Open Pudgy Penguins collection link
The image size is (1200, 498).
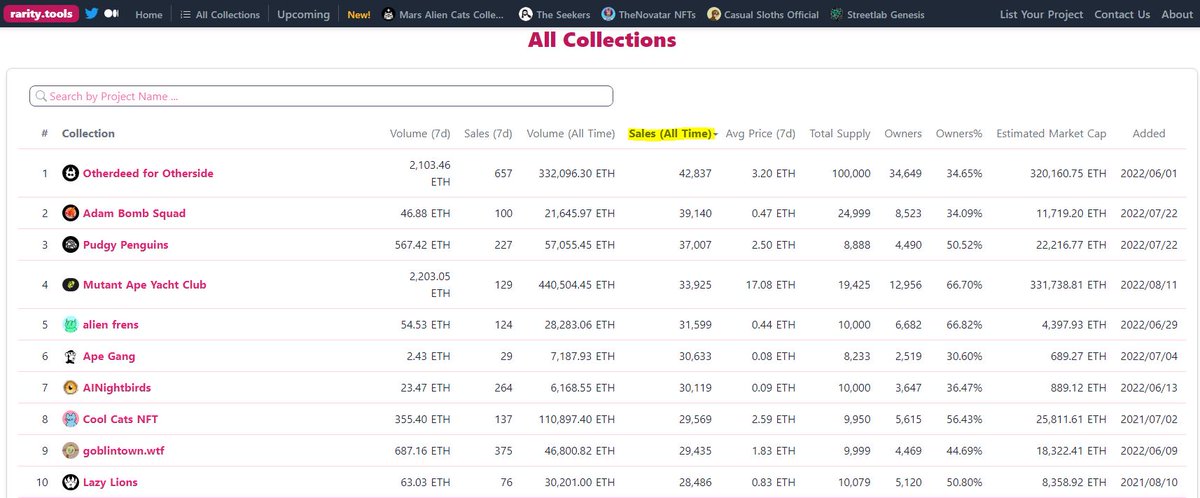(x=125, y=245)
